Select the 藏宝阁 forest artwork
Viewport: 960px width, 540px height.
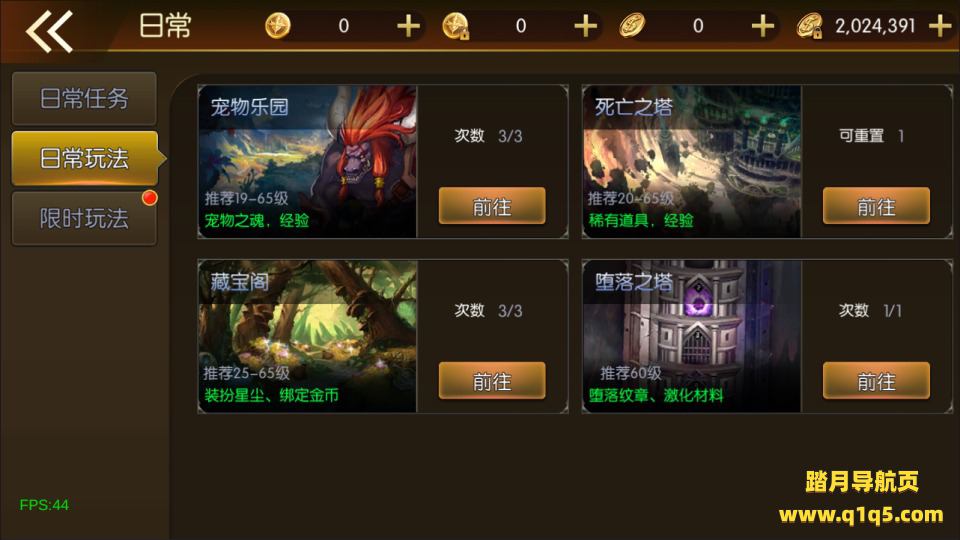pos(307,336)
